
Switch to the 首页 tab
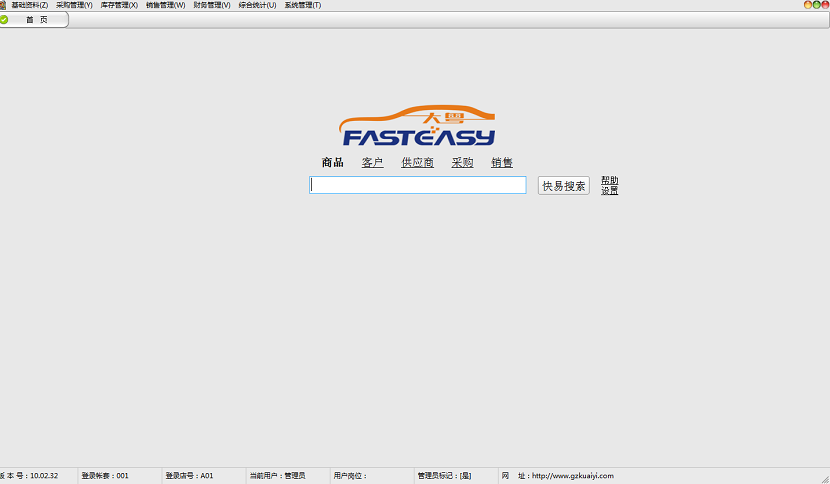[x=36, y=20]
